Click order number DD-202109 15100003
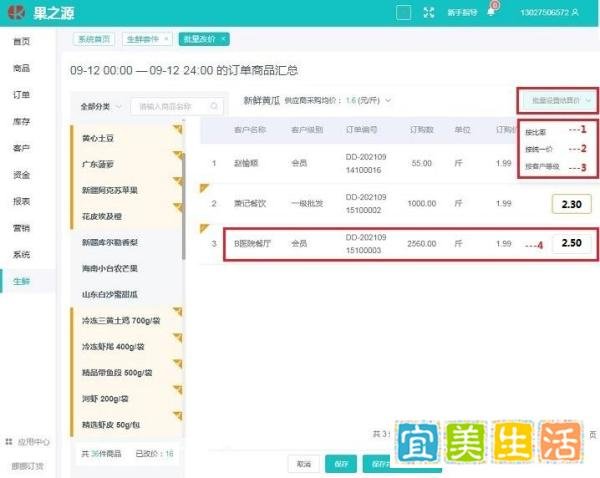600x478 pixels. (366, 244)
